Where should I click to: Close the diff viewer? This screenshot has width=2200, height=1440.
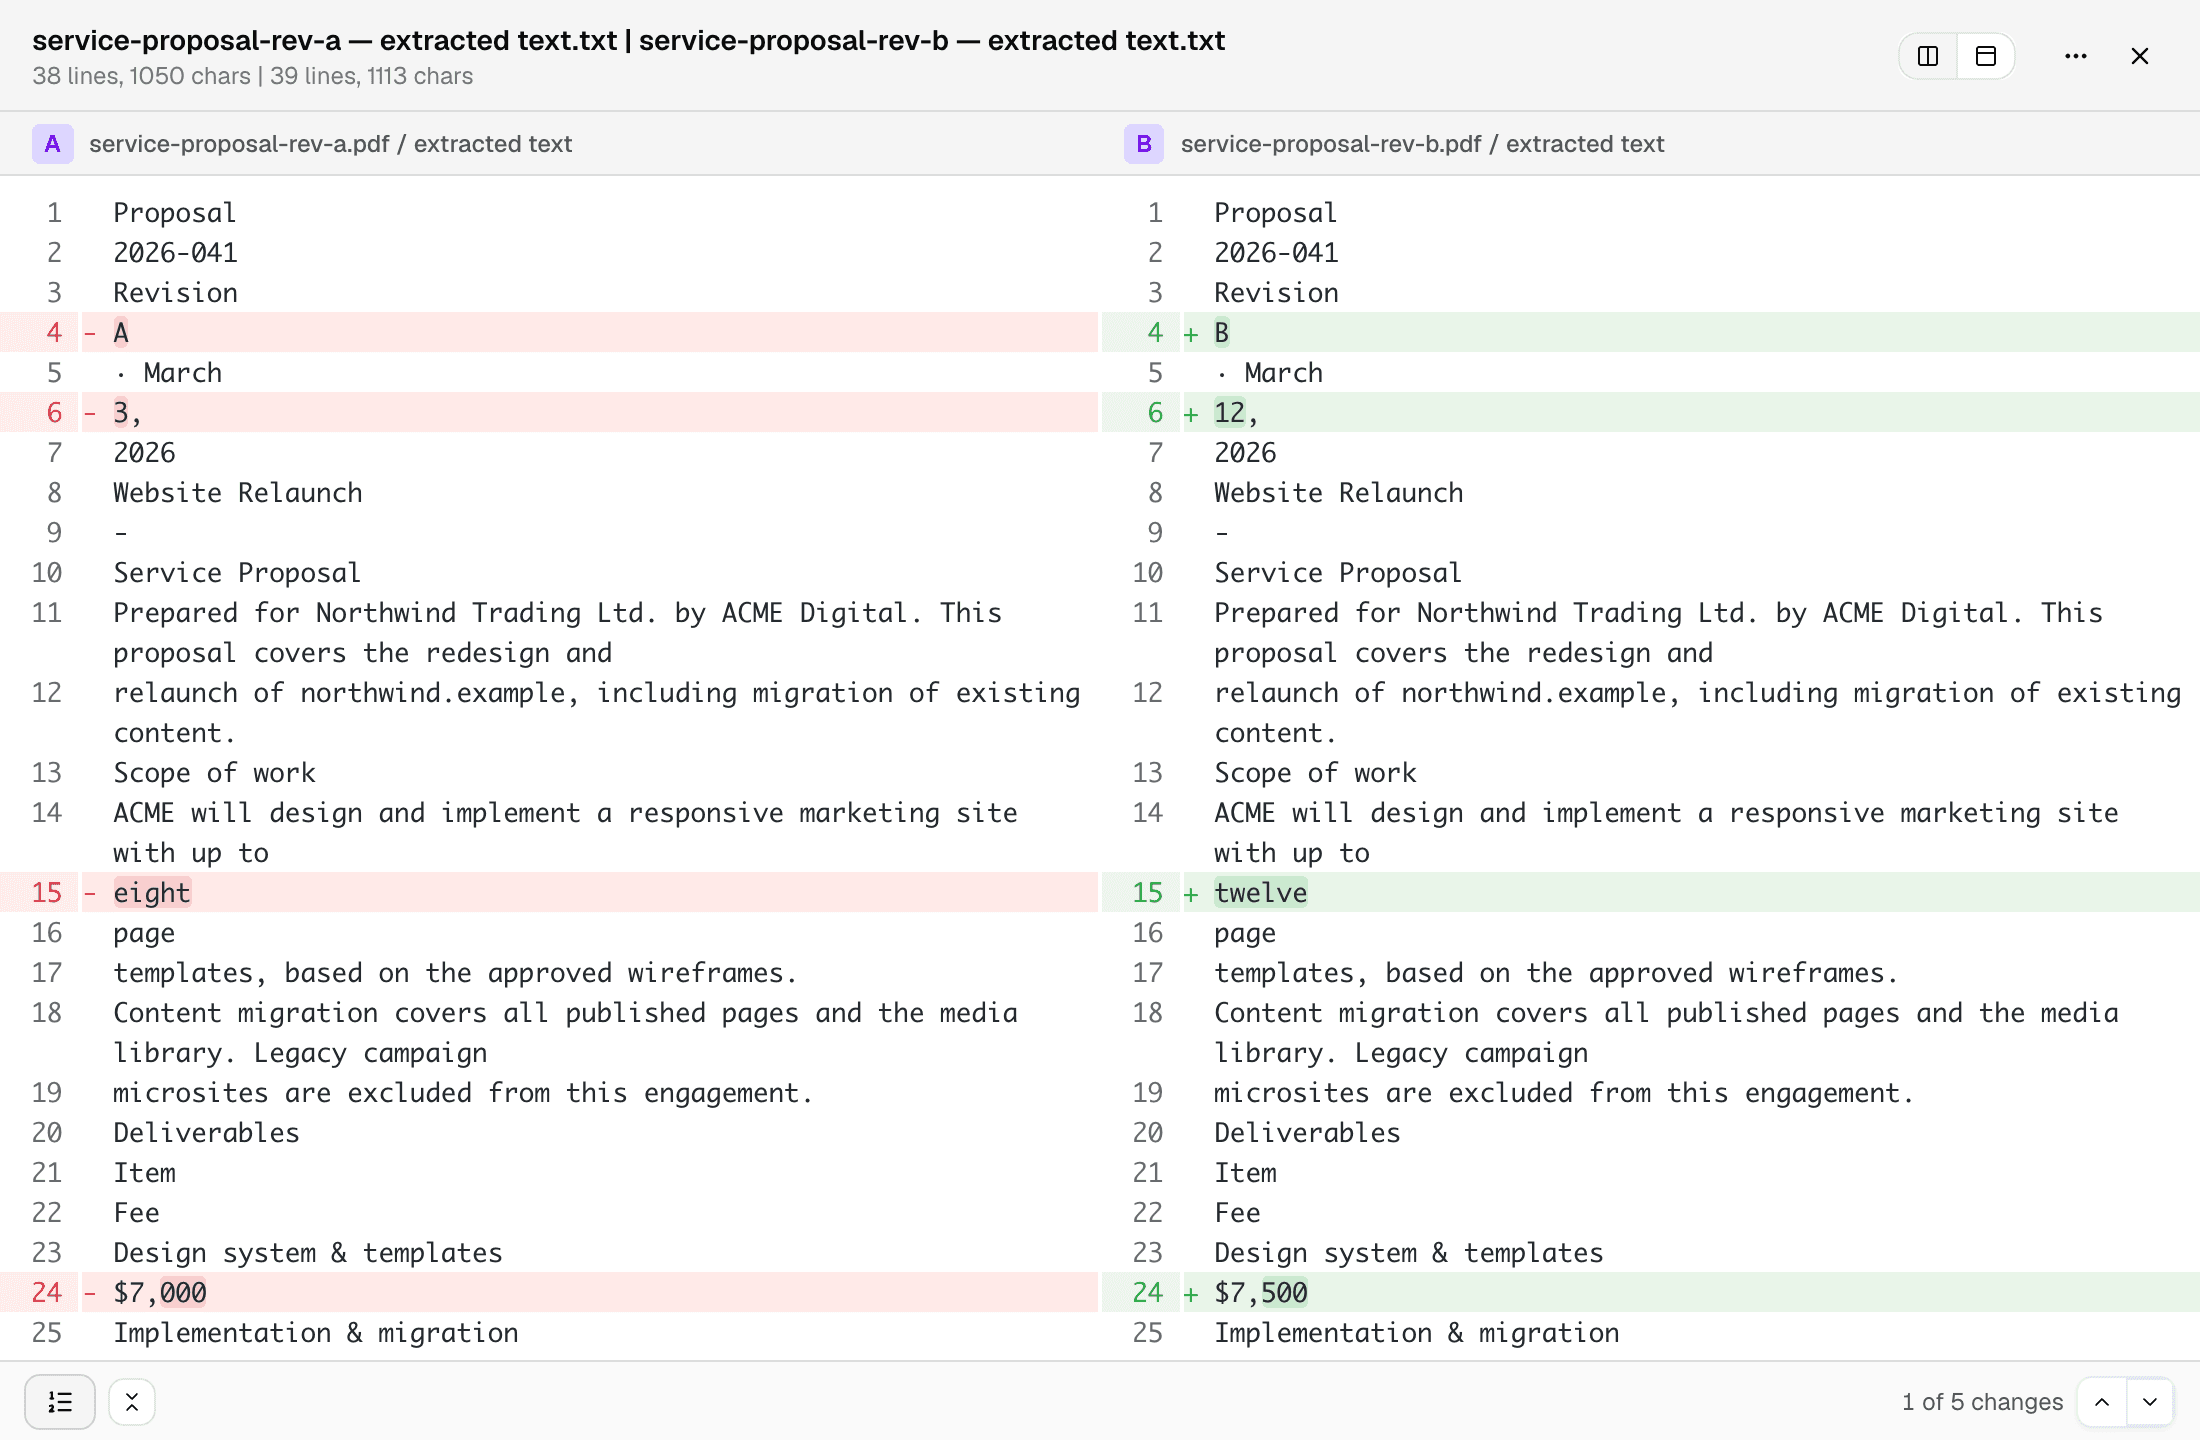pyautogui.click(x=2140, y=56)
